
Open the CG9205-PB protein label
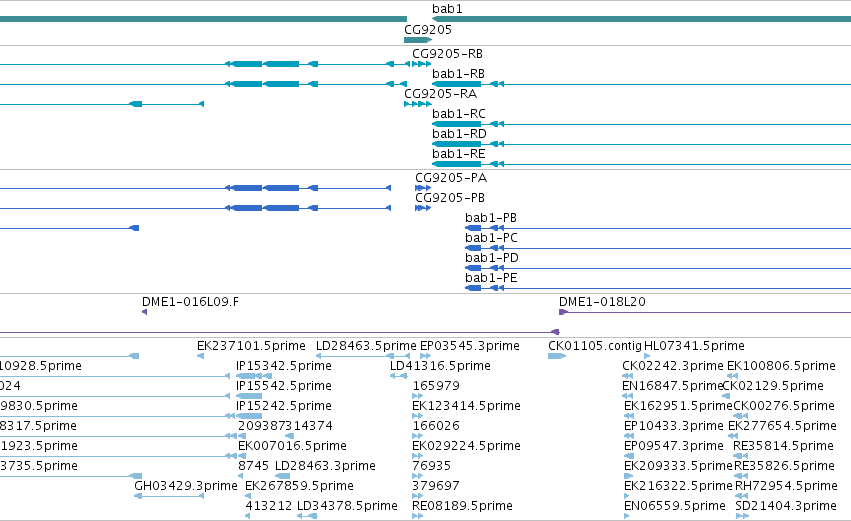[450, 198]
